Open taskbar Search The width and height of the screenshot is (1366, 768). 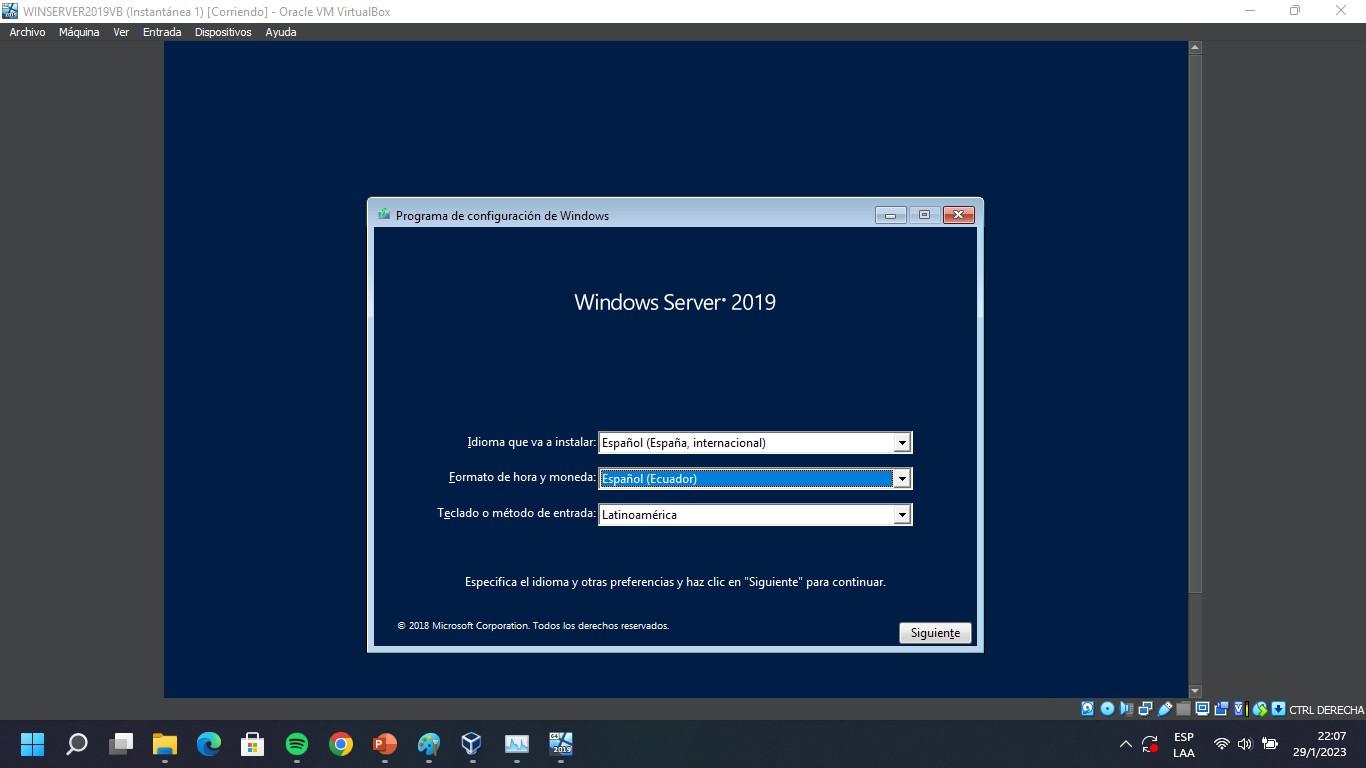click(x=77, y=744)
